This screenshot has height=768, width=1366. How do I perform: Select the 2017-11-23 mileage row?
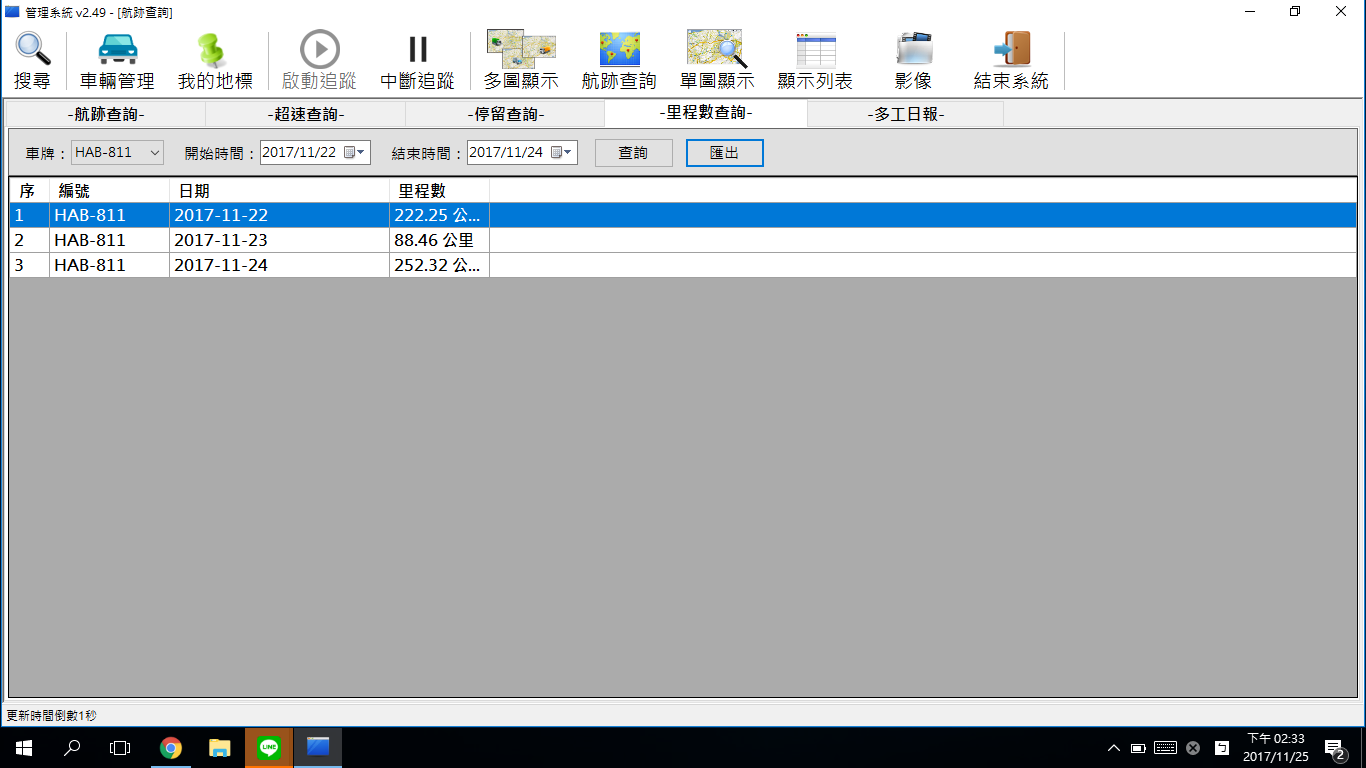(x=220, y=240)
